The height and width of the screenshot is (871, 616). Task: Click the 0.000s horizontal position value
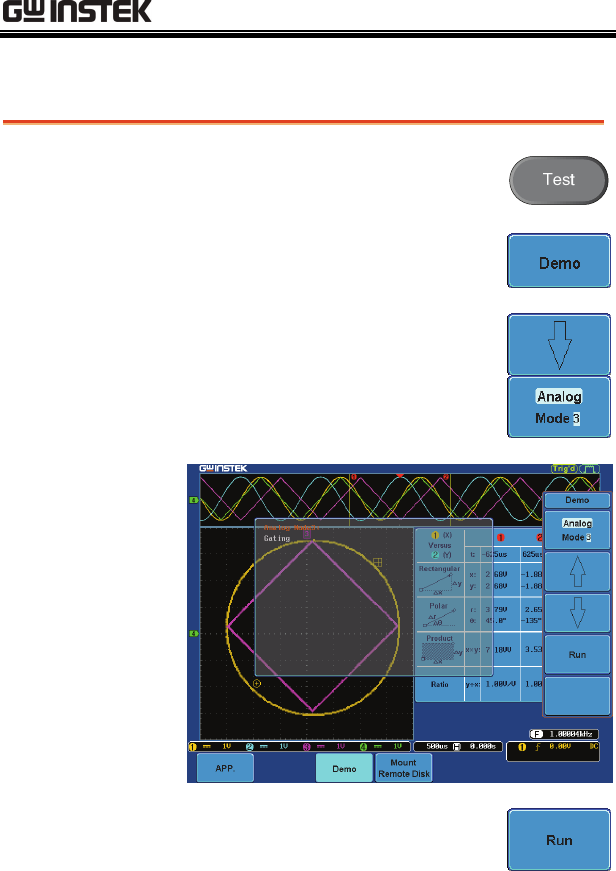483,747
